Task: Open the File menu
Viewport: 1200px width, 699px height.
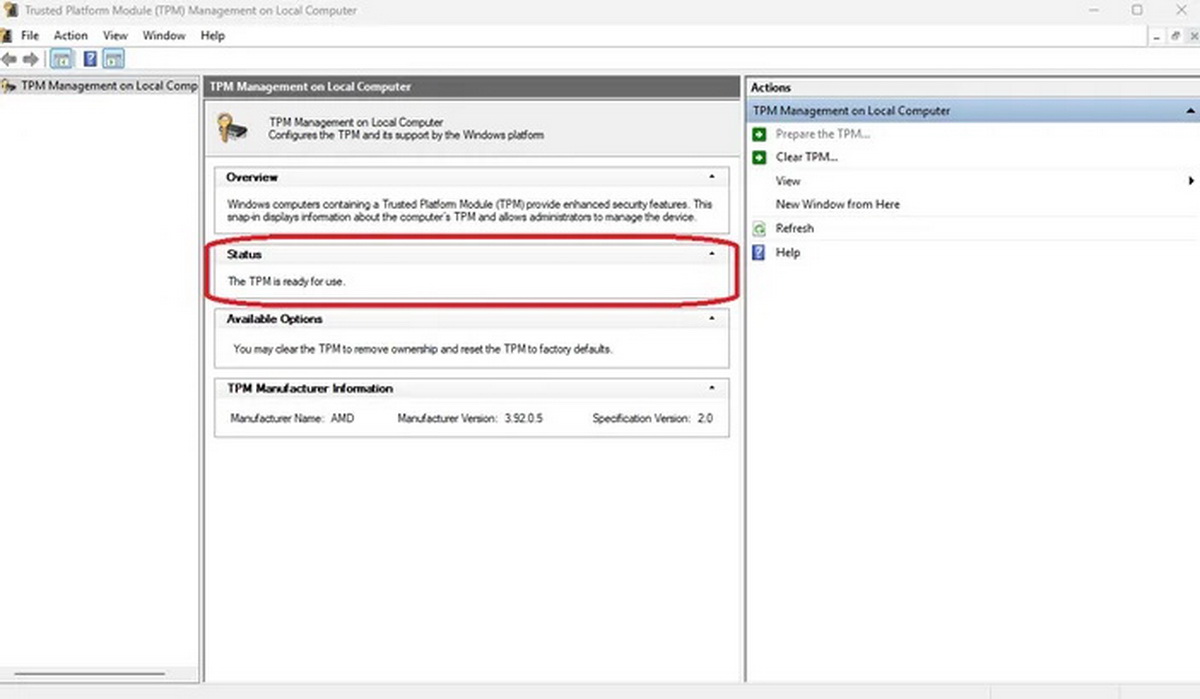Action: pos(30,35)
